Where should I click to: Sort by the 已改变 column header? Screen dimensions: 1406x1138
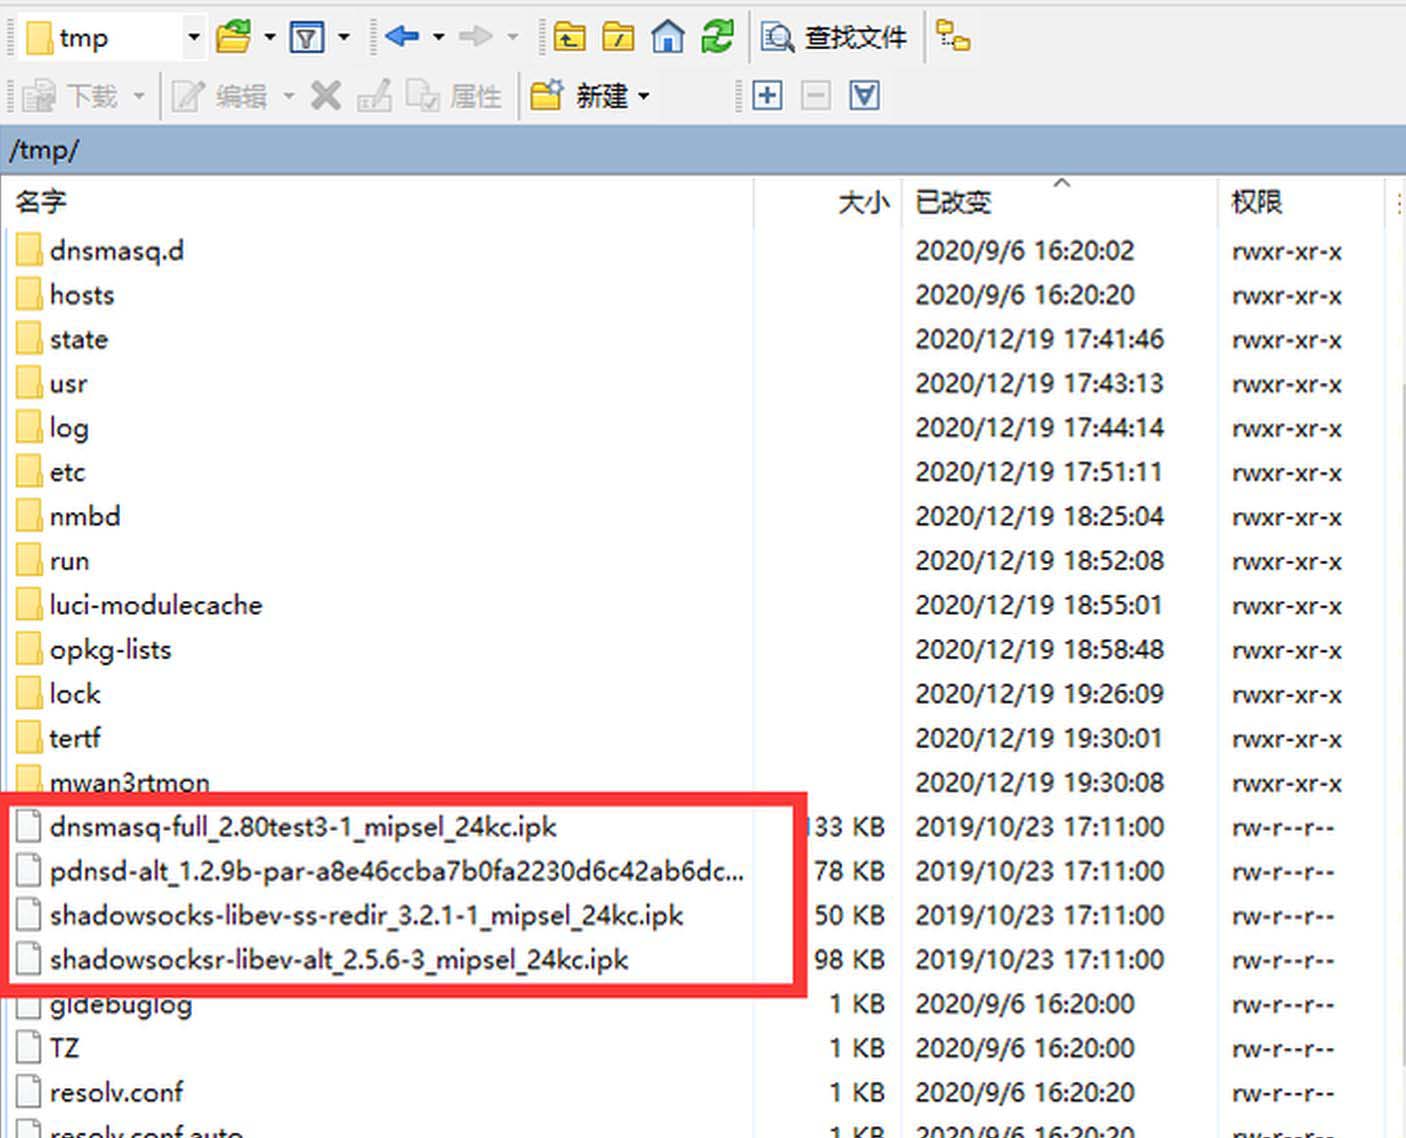point(953,202)
